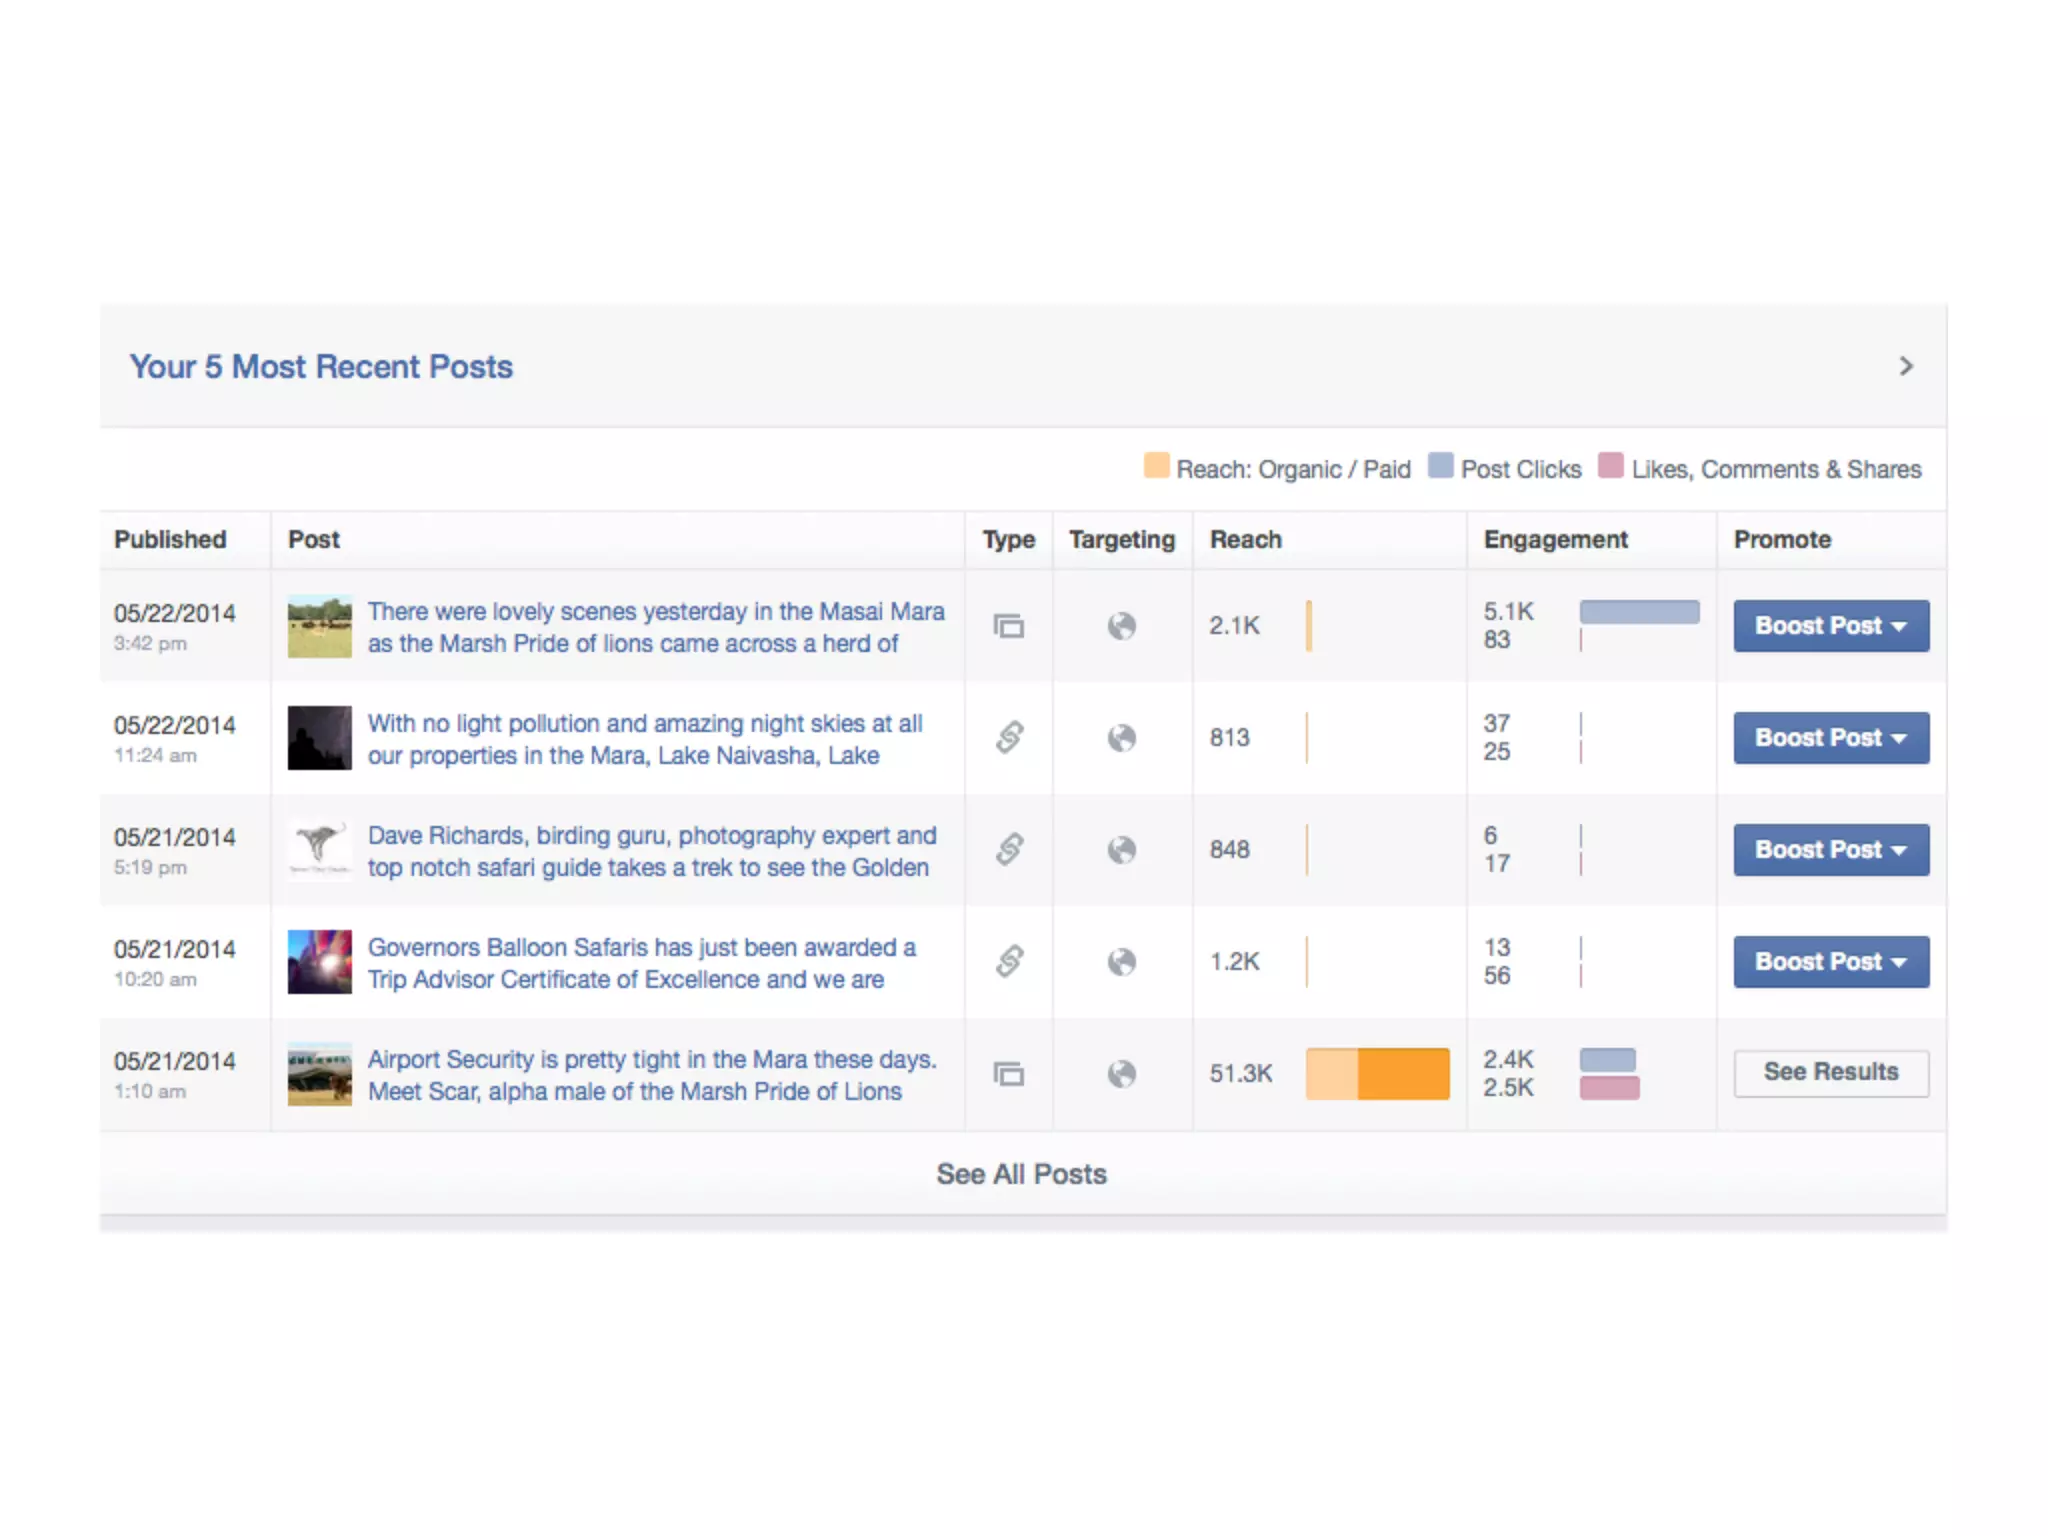
Task: Click See Results for Airport Security post
Action: [x=1830, y=1072]
